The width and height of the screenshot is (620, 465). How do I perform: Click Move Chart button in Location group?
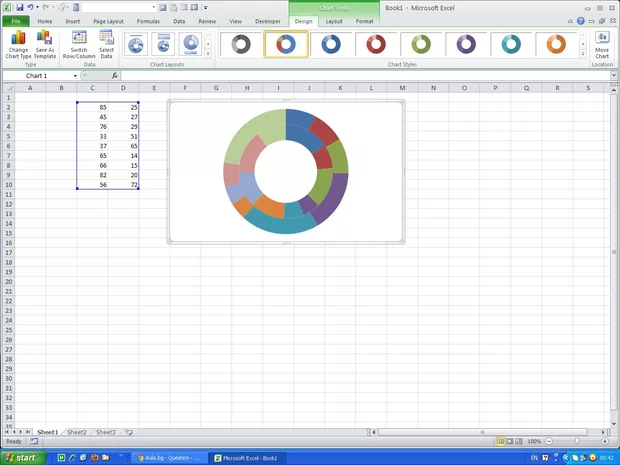602,45
